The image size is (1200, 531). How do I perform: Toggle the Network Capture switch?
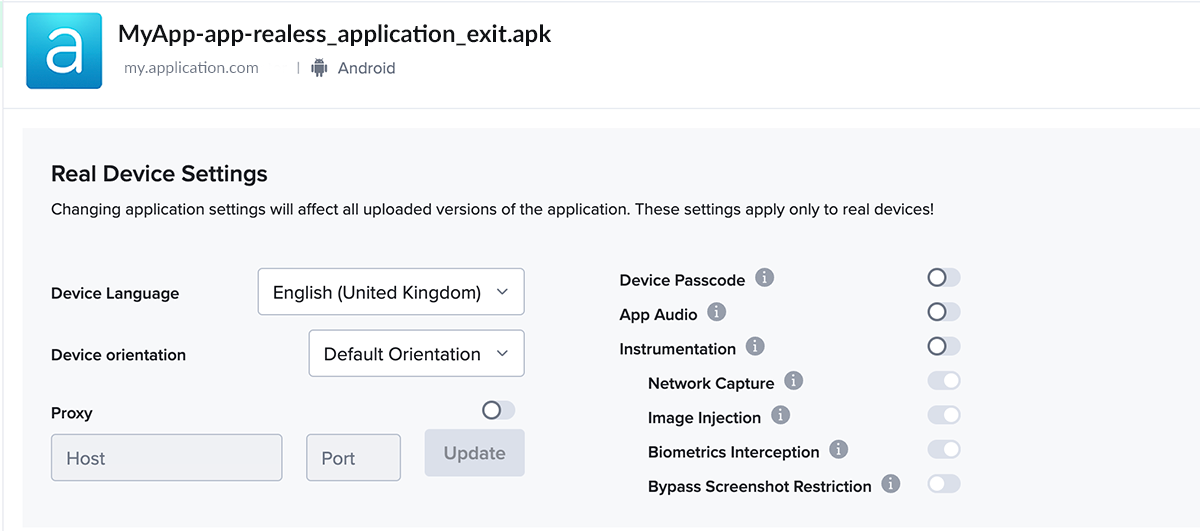943,381
